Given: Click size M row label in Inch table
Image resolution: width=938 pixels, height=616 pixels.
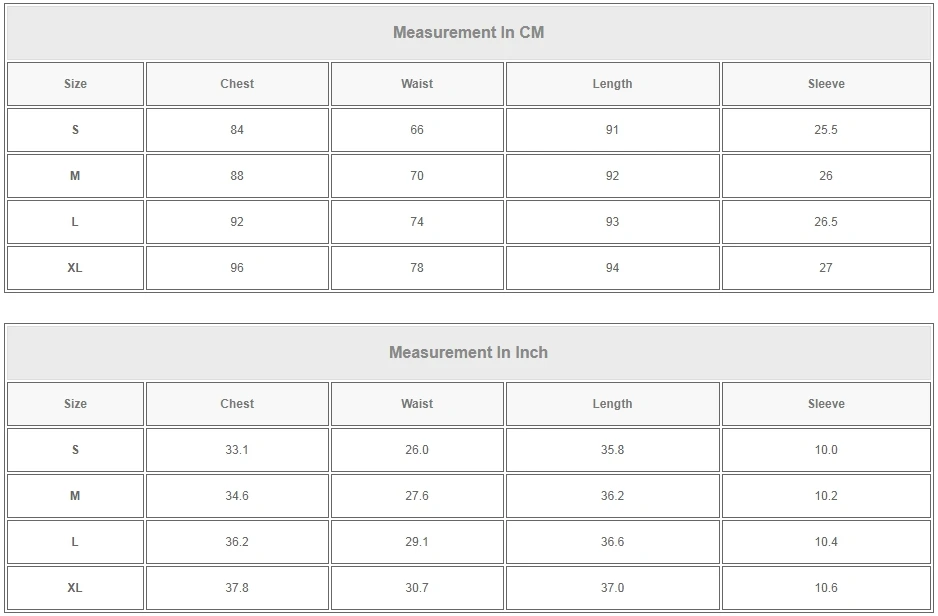Looking at the screenshot, I should tap(75, 496).
